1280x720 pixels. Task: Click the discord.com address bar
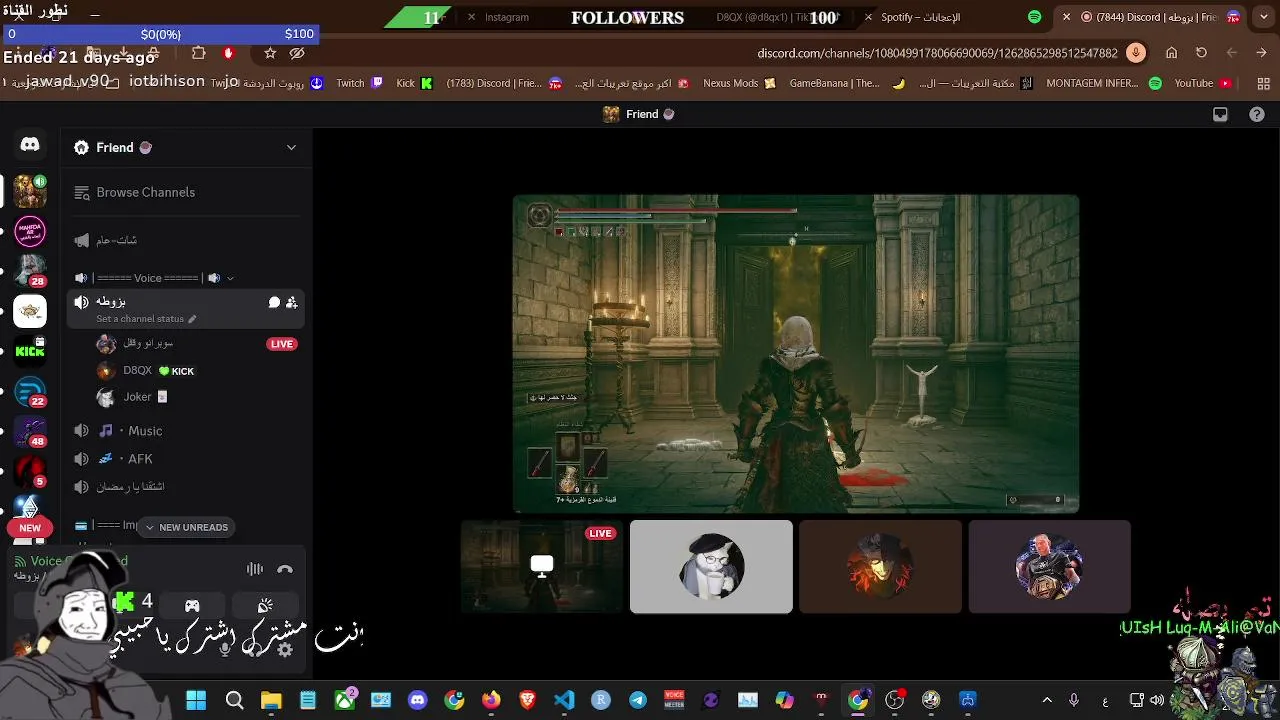(937, 53)
